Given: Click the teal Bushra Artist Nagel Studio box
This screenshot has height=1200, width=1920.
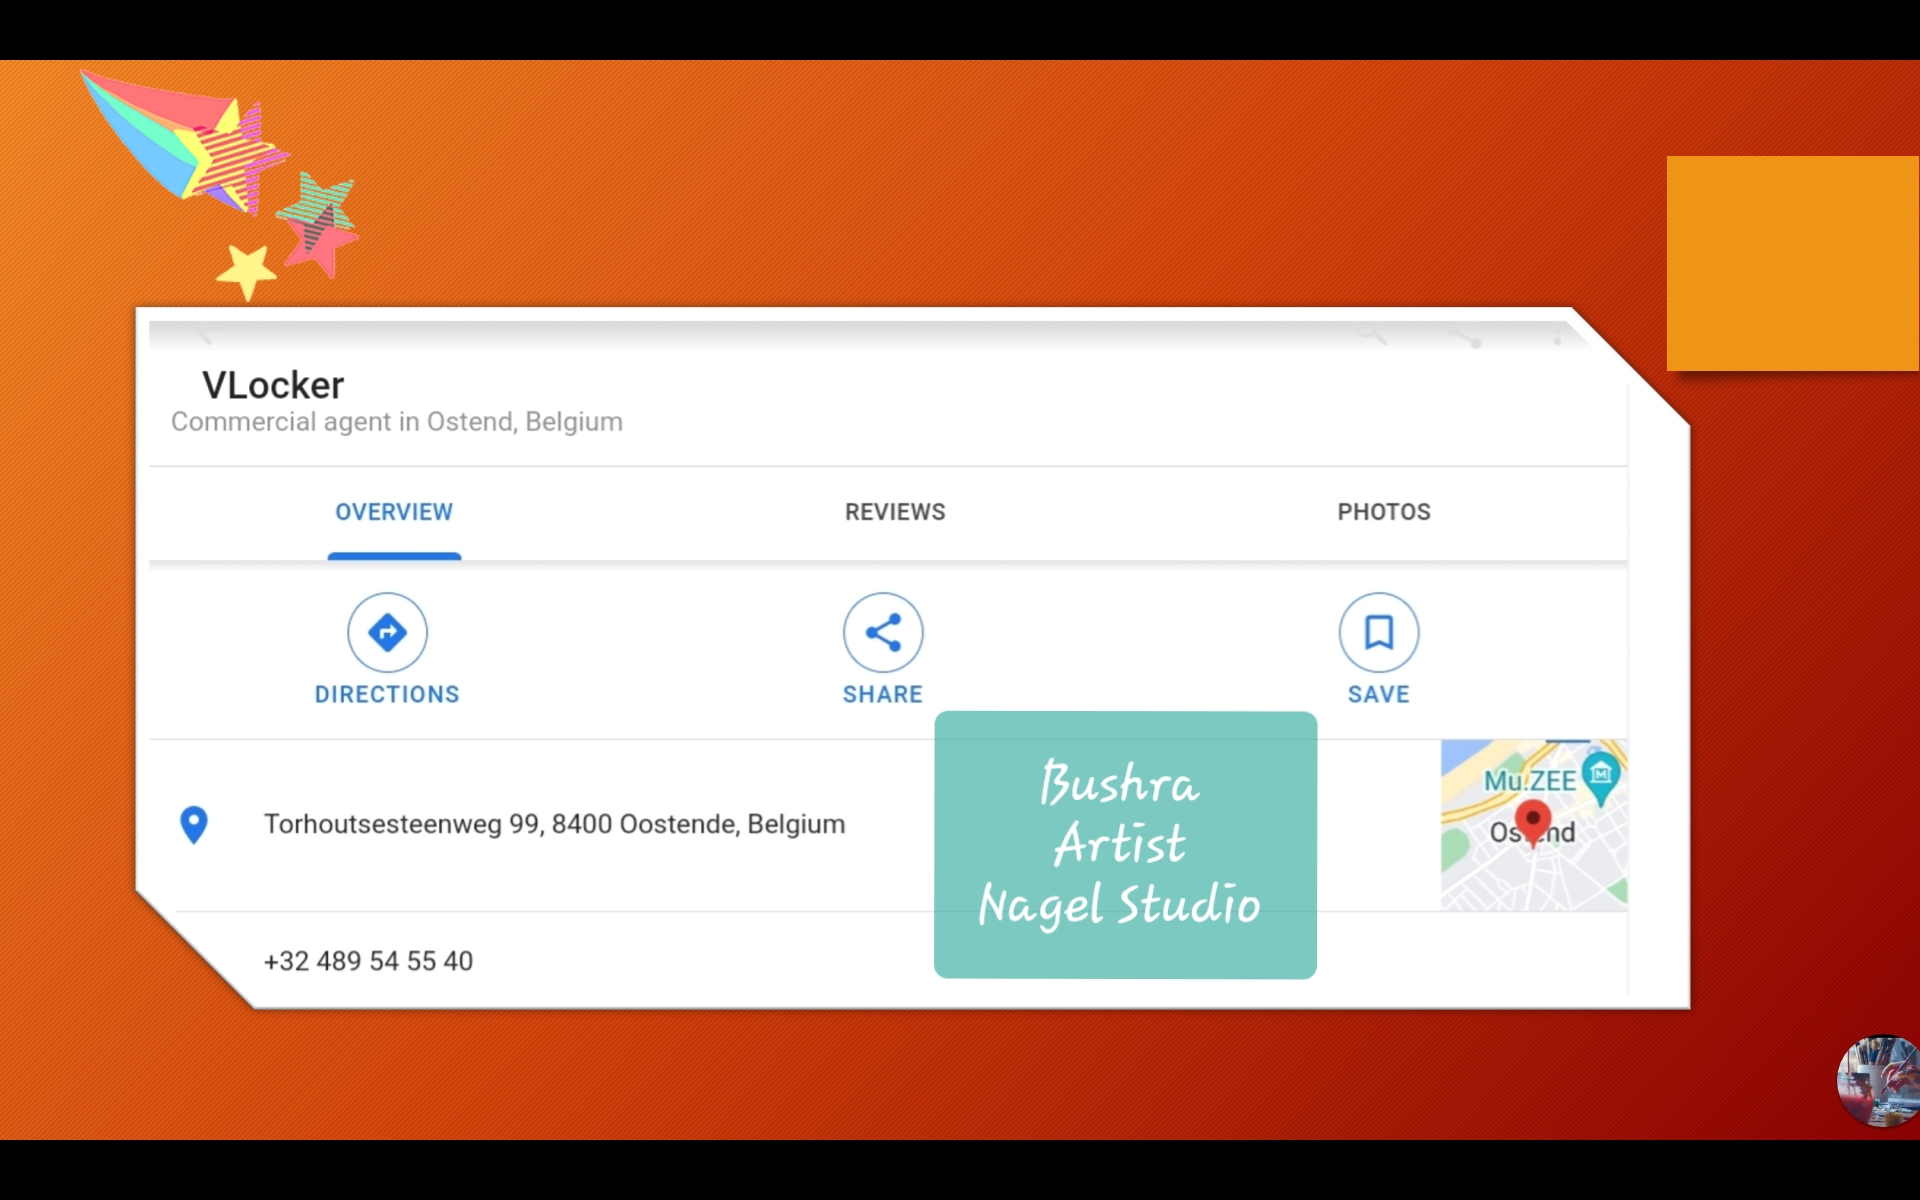Looking at the screenshot, I should click(x=1124, y=844).
